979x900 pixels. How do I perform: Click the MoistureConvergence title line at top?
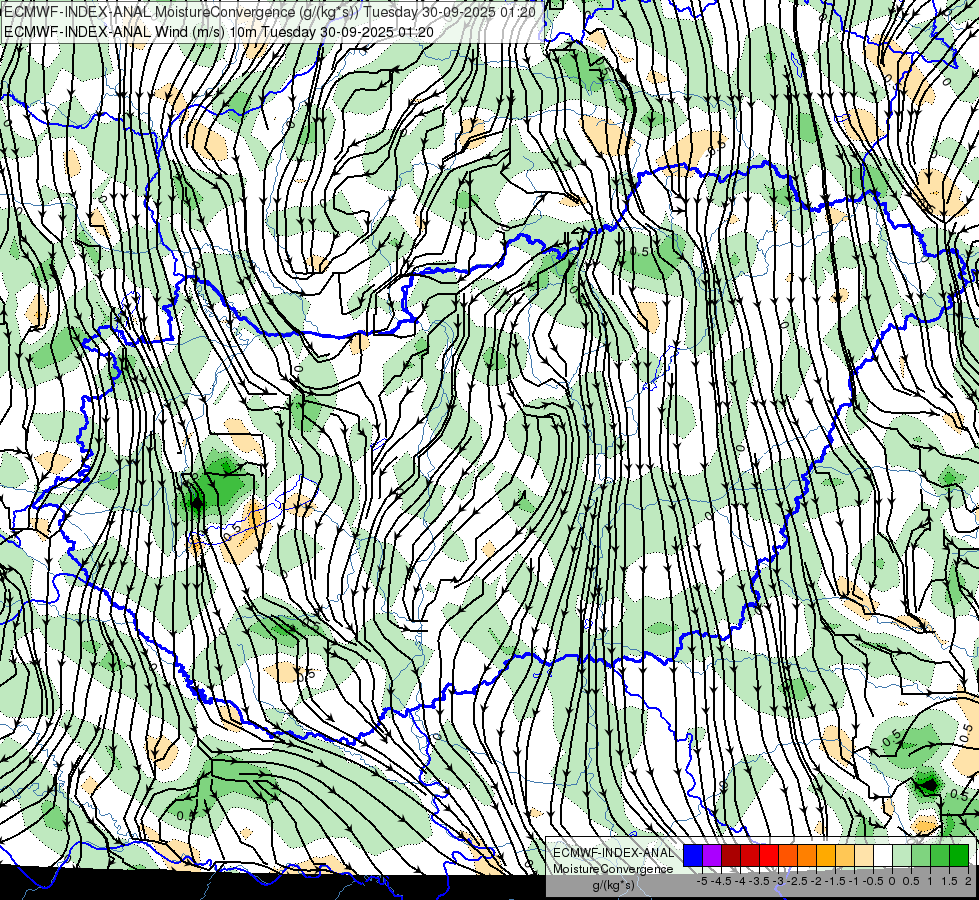coord(269,12)
